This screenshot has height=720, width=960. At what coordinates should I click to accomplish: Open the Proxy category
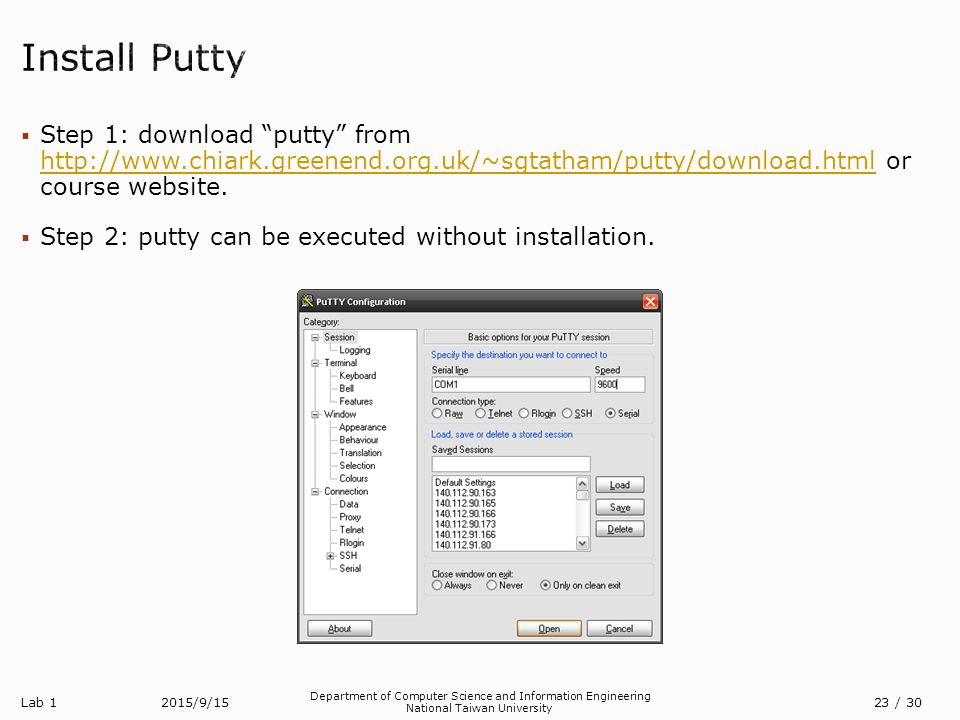[x=350, y=517]
